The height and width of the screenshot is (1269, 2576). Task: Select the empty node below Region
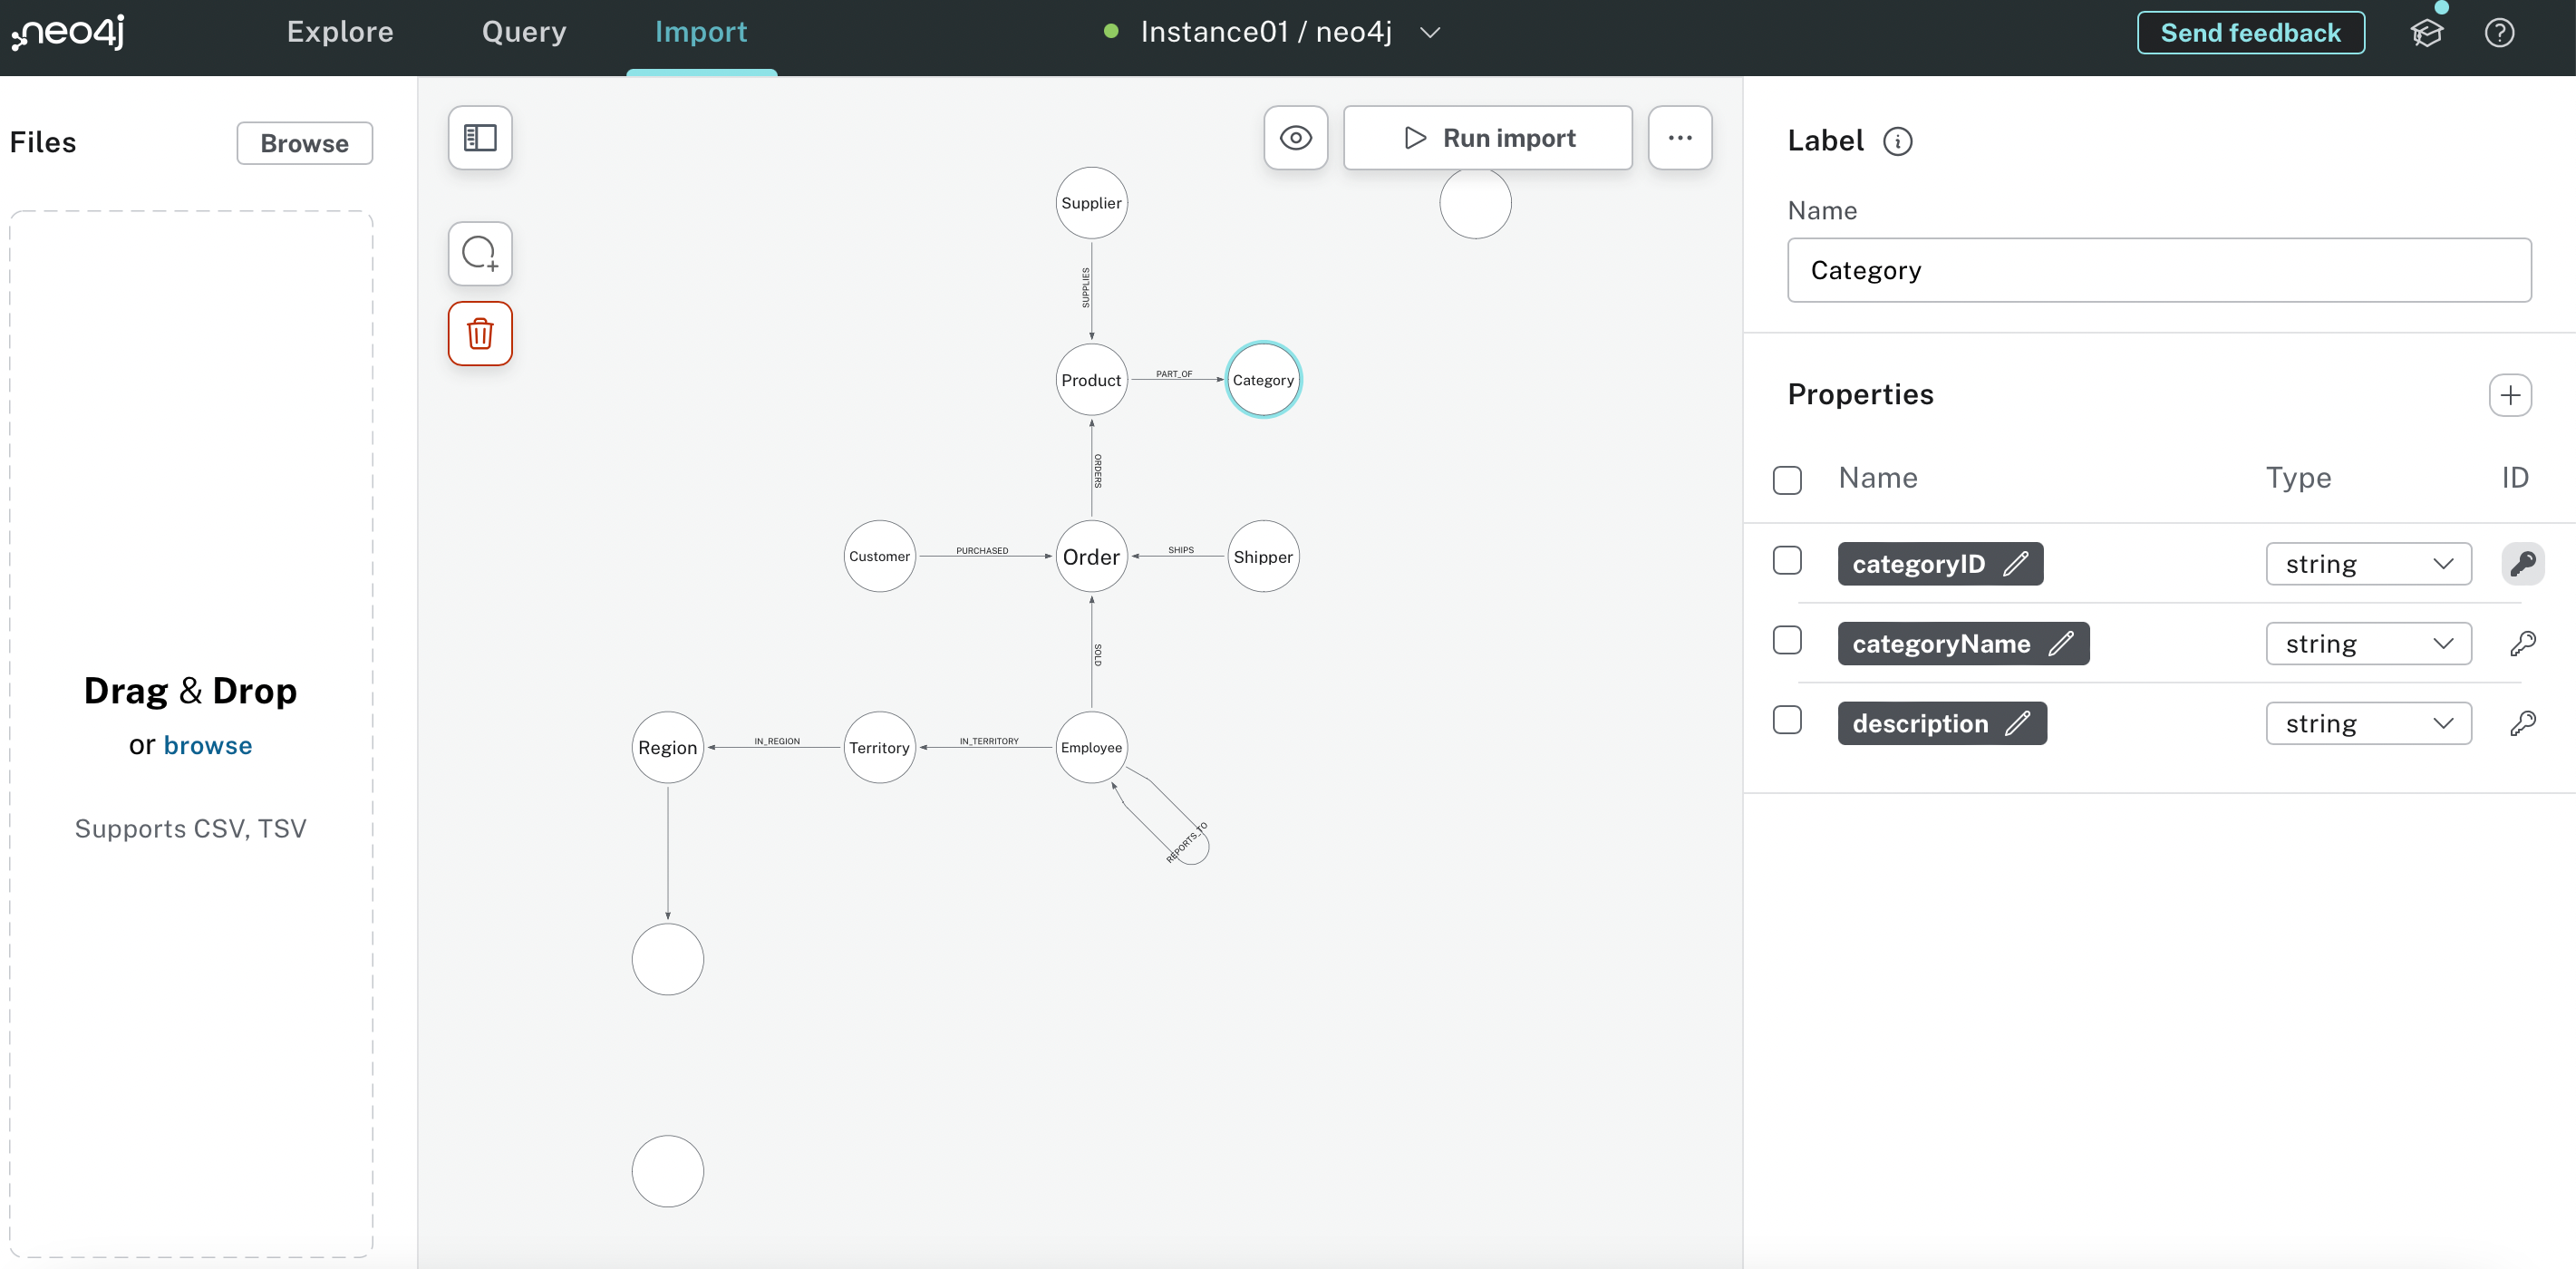(x=667, y=959)
